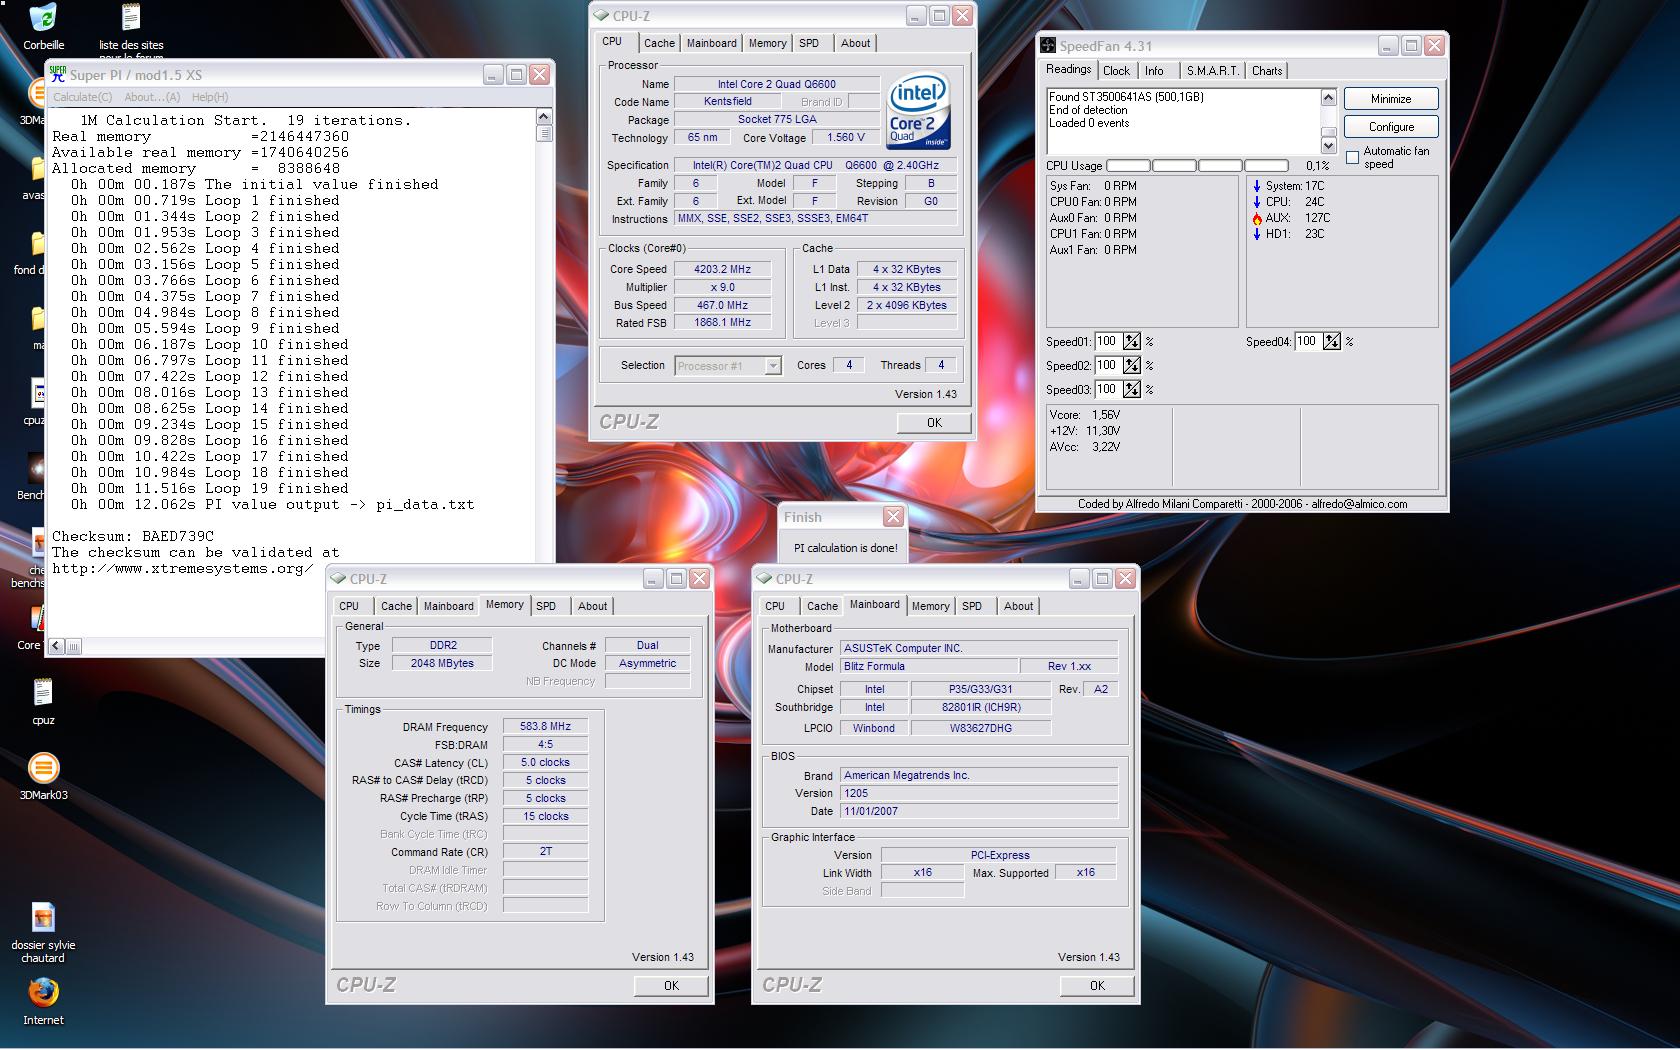
Task: Adjust Speed04 spinner arrows
Action: pyautogui.click(x=1332, y=342)
